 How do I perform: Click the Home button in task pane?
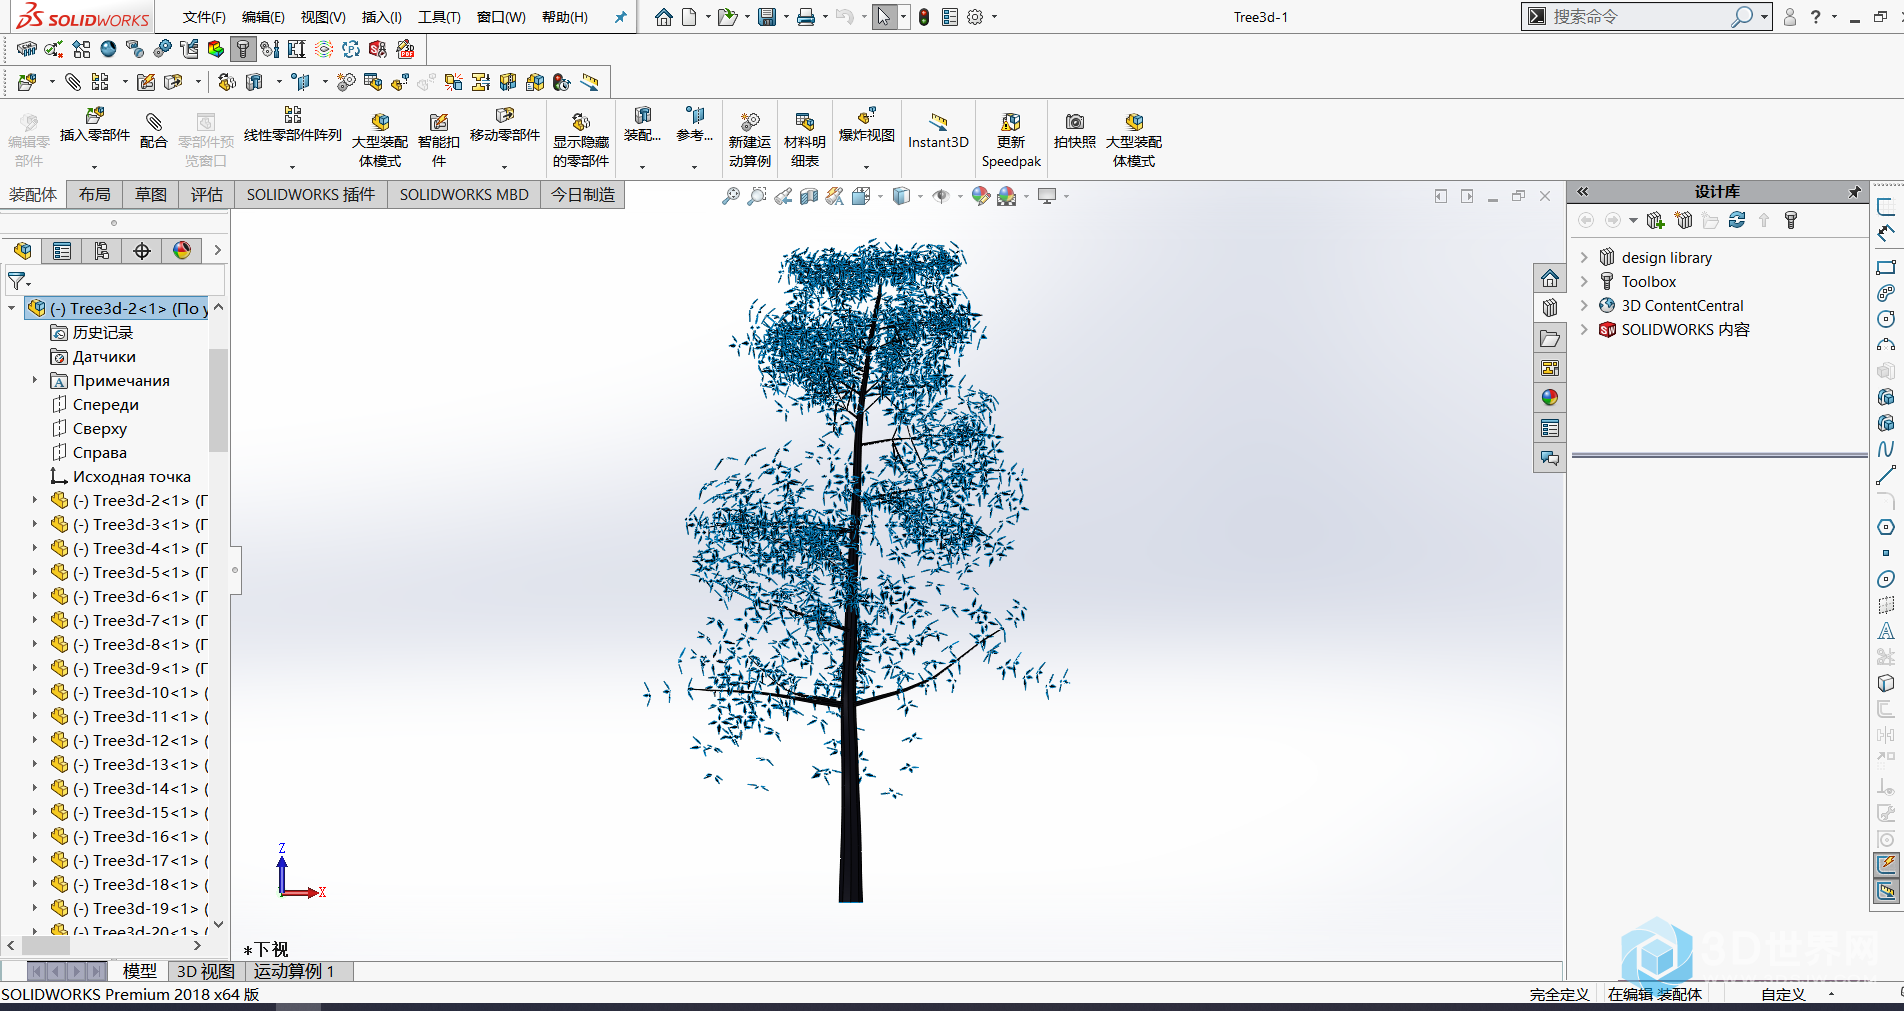point(1549,278)
